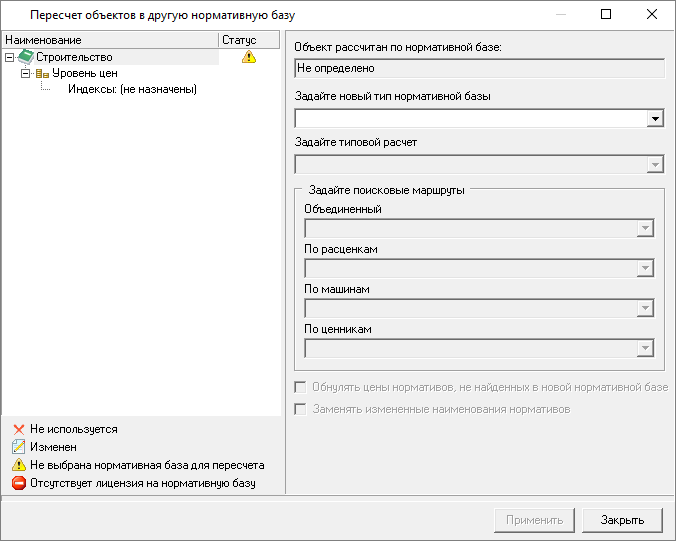Image resolution: width=676 pixels, height=541 pixels.
Task: Collapse the Уровень цен tree node
Action: [x=25, y=73]
